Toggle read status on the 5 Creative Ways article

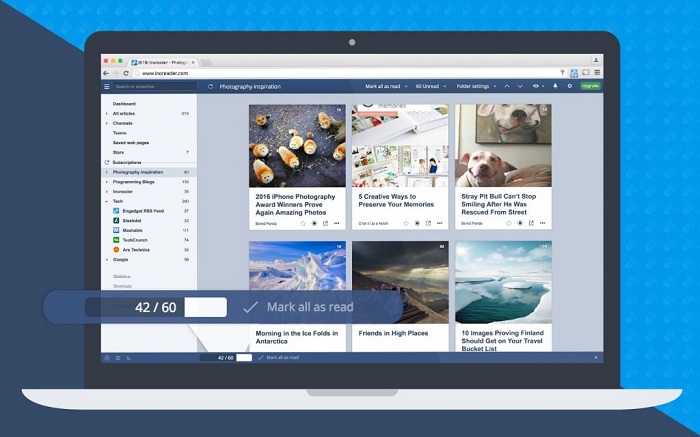[x=417, y=223]
